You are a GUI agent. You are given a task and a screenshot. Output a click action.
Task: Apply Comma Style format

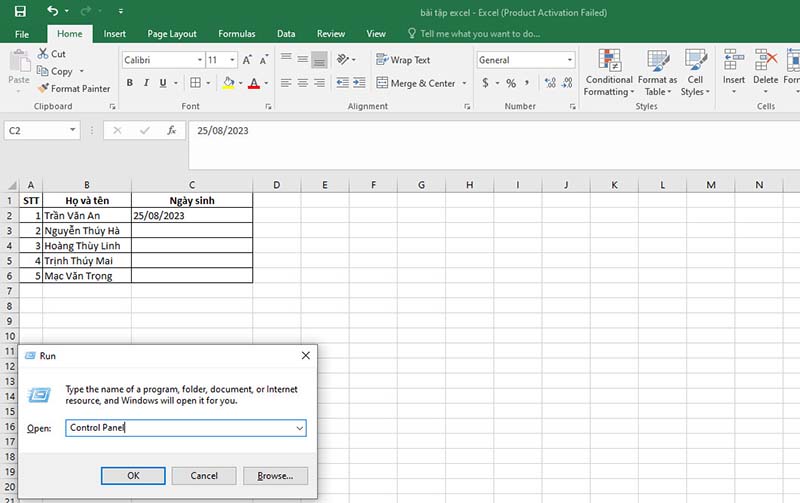point(527,83)
